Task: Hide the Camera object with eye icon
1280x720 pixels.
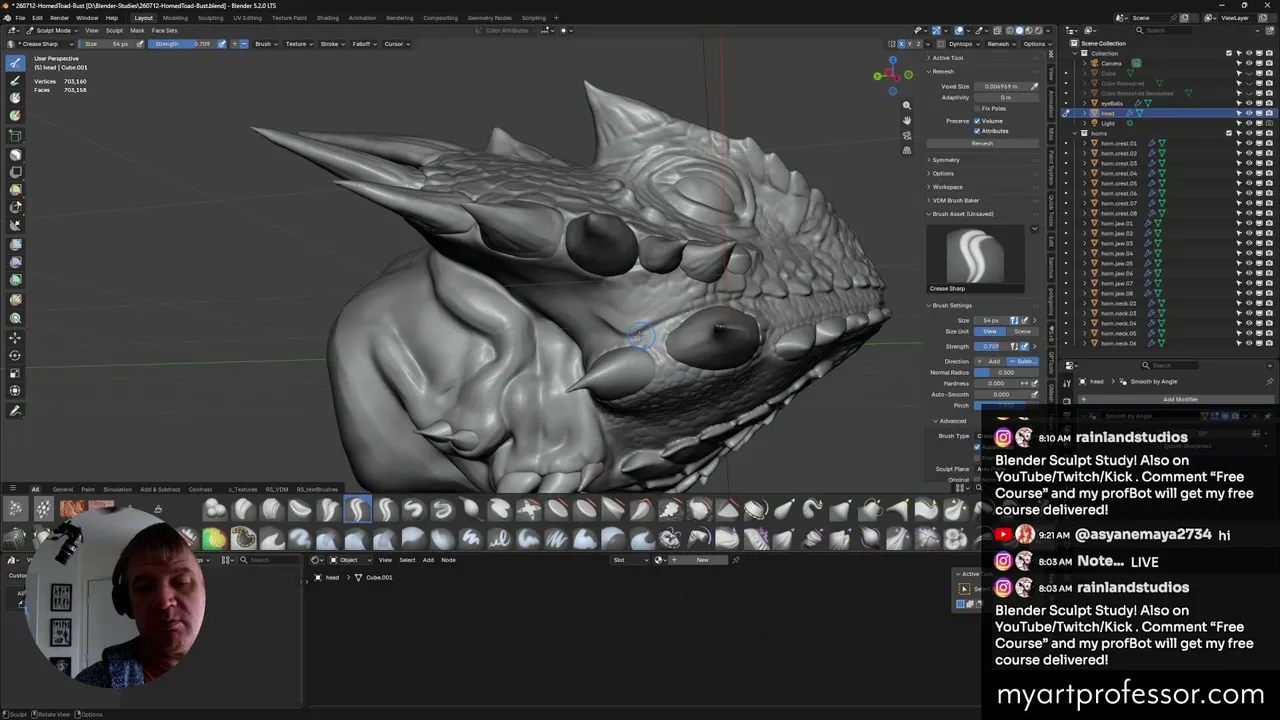Action: tap(1249, 63)
